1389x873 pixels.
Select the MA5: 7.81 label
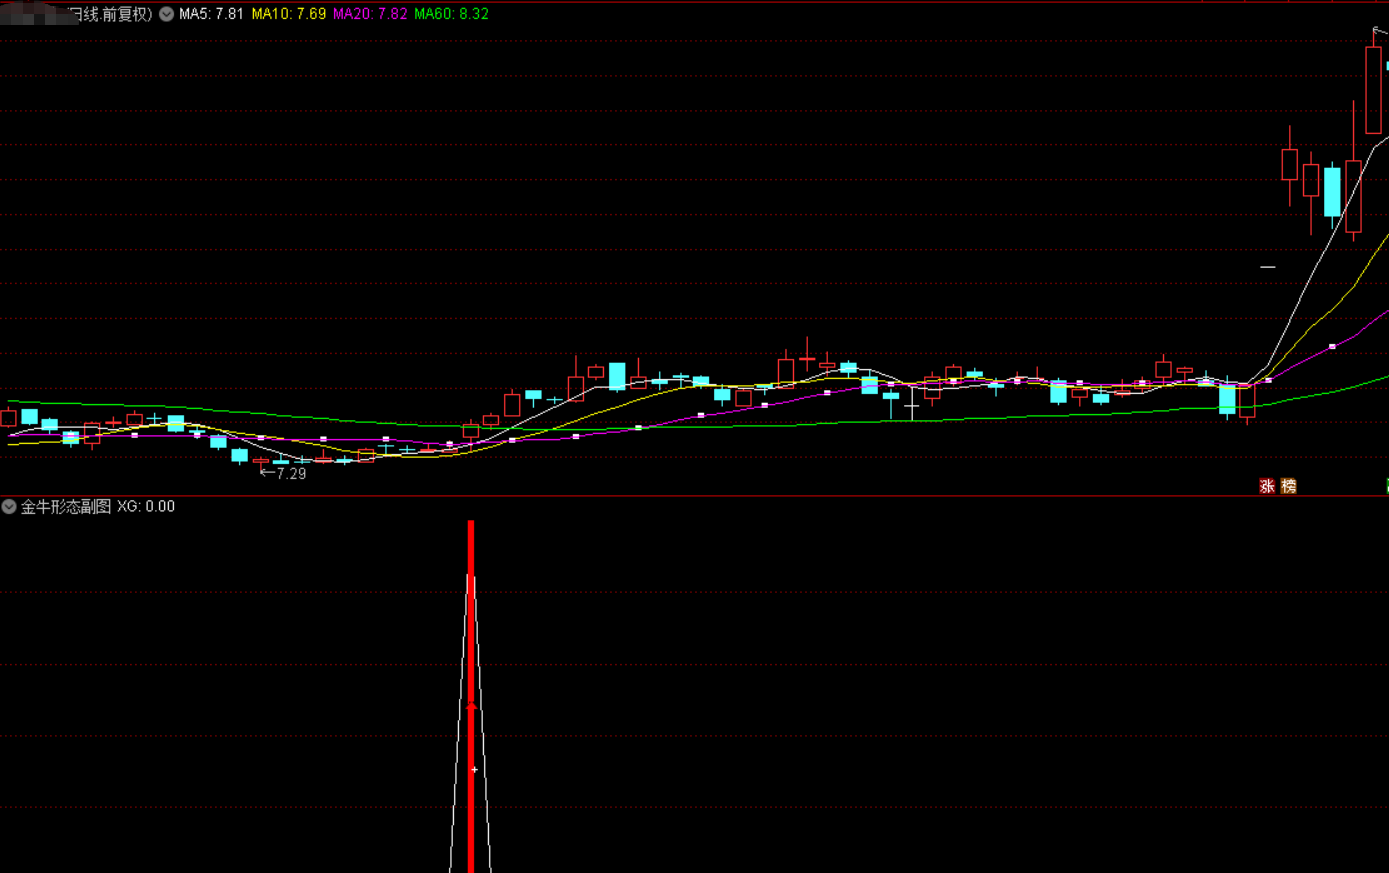(211, 14)
